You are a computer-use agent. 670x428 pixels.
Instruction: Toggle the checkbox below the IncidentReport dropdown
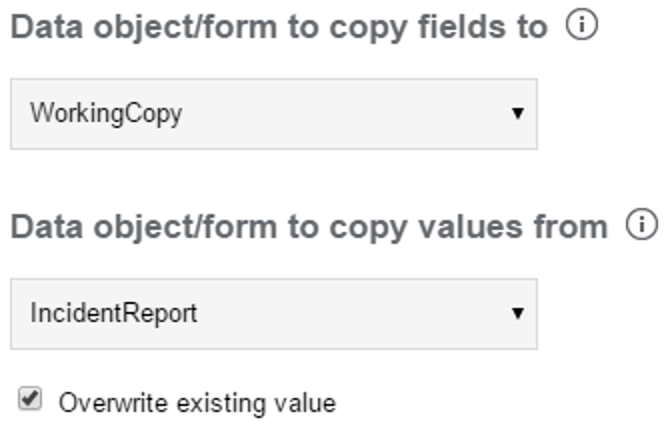[31, 400]
